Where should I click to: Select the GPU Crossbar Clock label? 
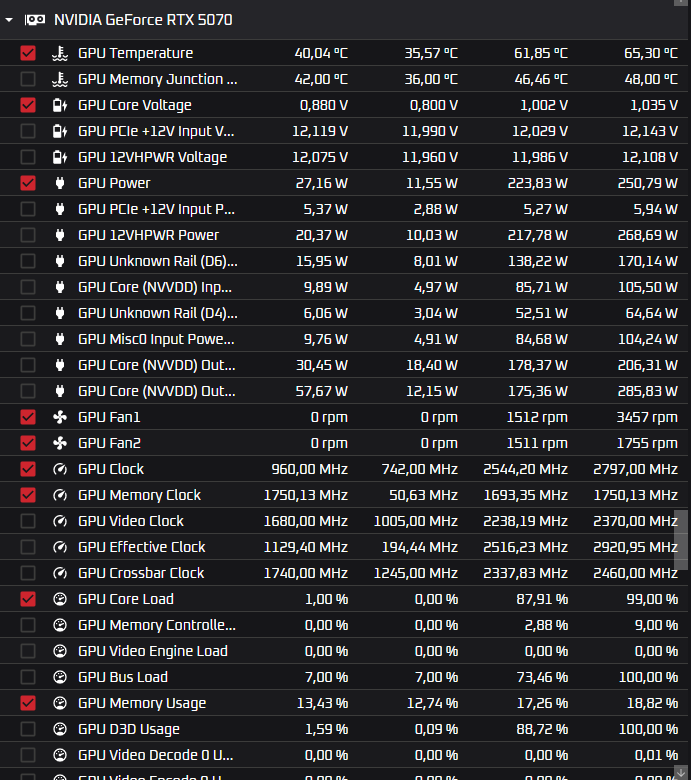tap(141, 573)
